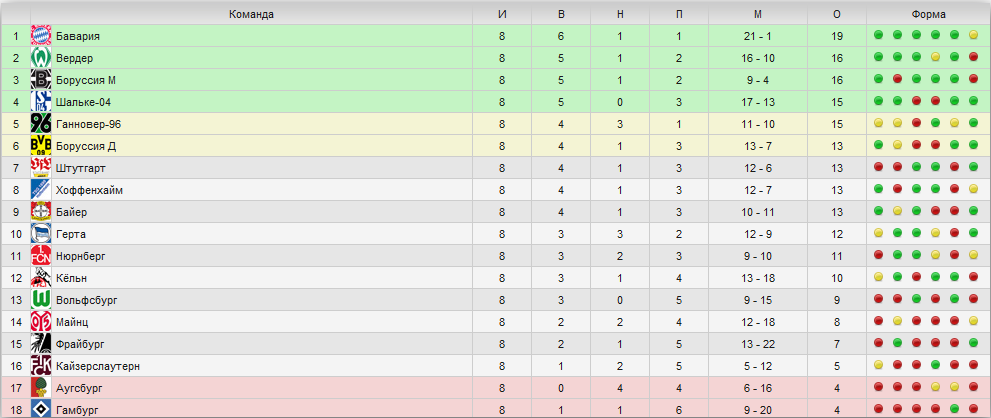Open the Штутгарт team name link

point(80,168)
